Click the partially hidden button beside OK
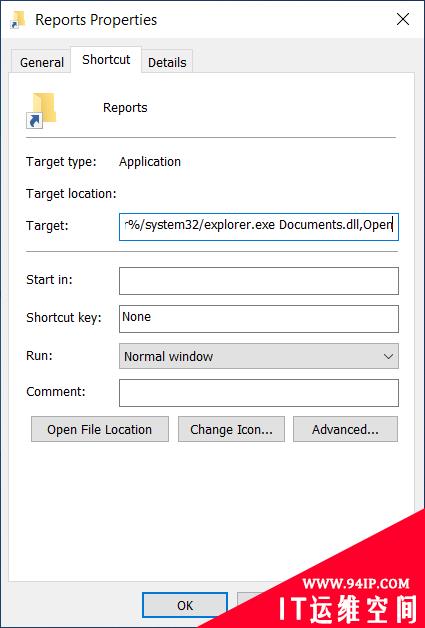Image resolution: width=425 pixels, height=628 pixels. point(250,599)
